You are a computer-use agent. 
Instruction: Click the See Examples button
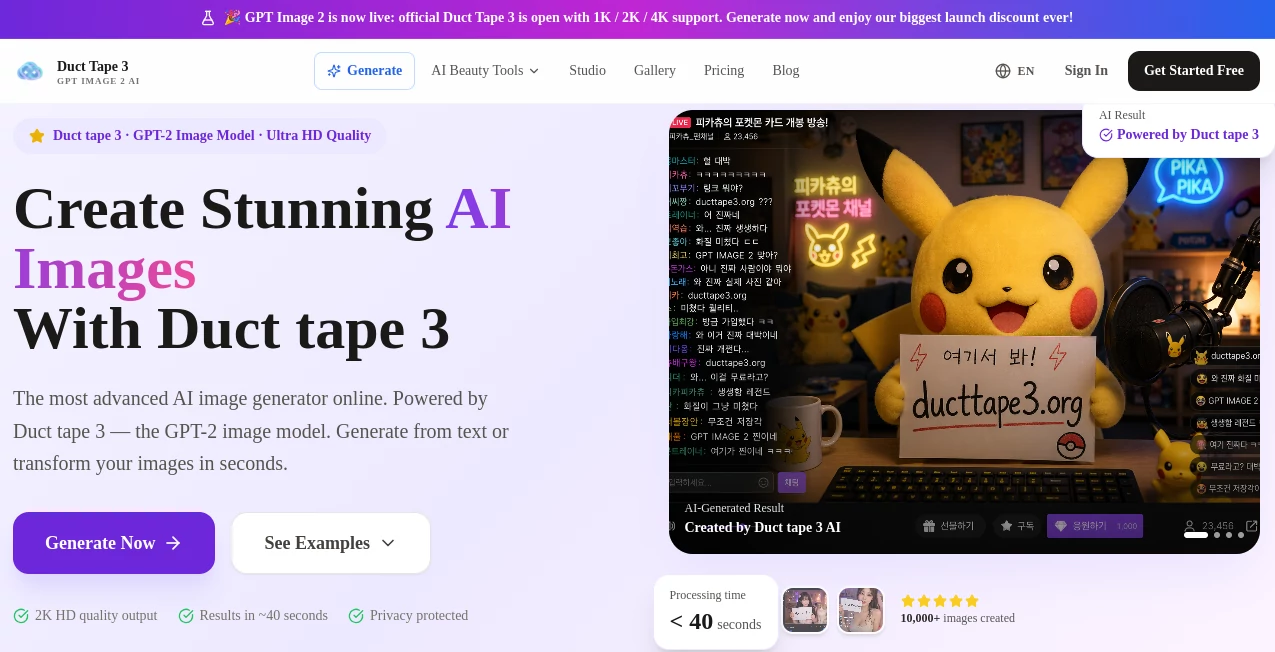pyautogui.click(x=331, y=543)
